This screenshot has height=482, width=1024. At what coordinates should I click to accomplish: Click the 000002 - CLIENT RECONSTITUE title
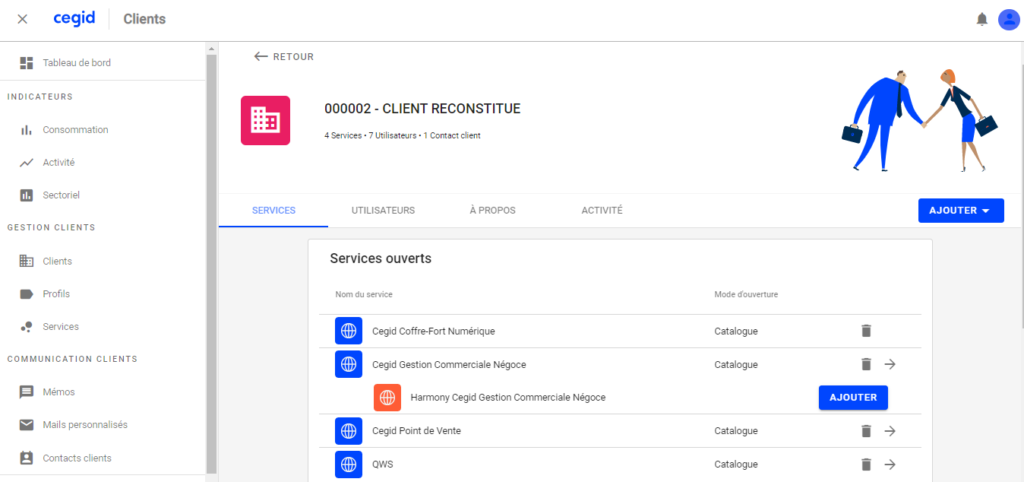tap(423, 109)
